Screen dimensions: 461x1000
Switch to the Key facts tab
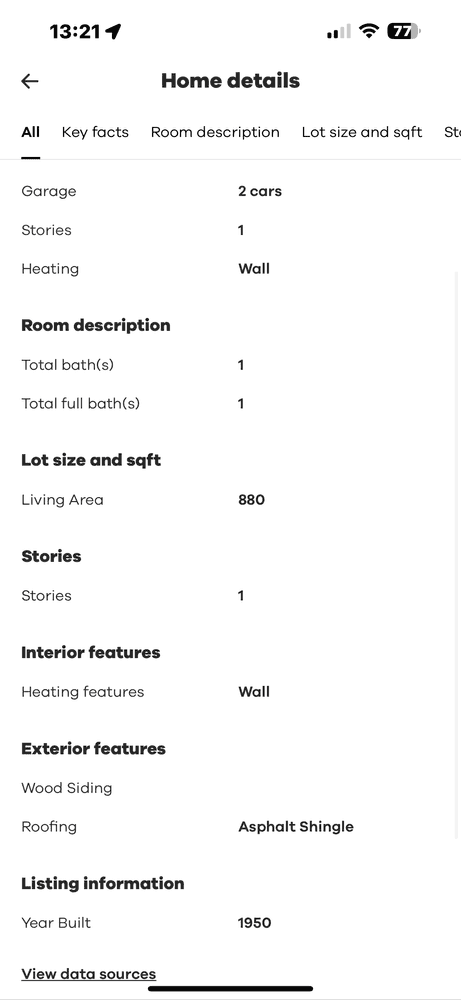click(95, 132)
